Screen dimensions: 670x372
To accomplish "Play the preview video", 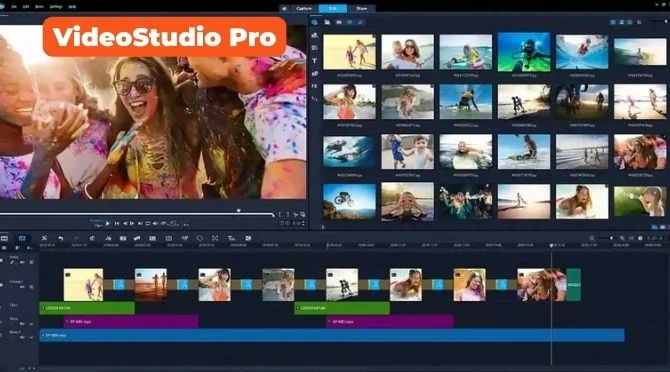I will 108,223.
